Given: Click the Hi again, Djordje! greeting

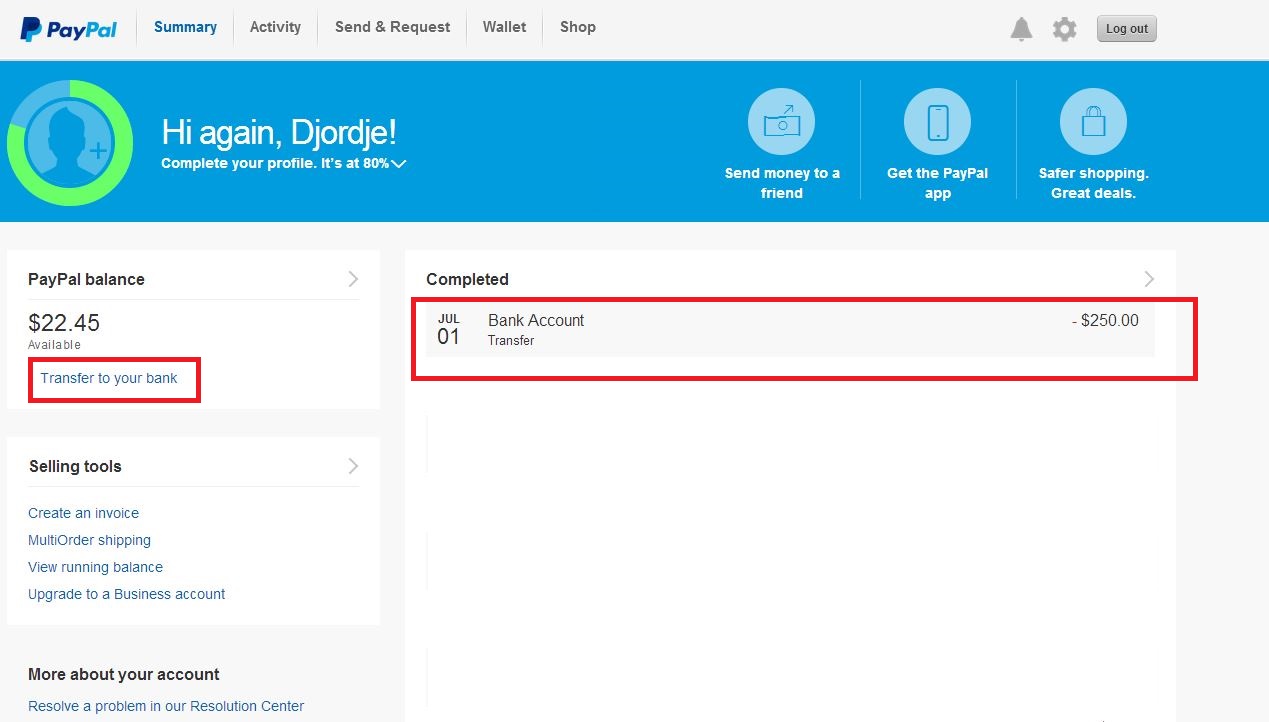Looking at the screenshot, I should point(279,132).
